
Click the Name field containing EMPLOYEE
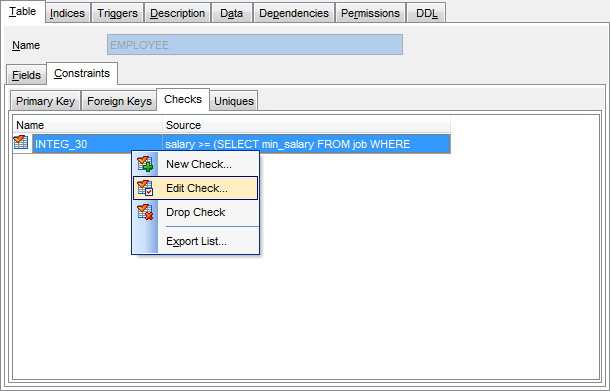(255, 45)
